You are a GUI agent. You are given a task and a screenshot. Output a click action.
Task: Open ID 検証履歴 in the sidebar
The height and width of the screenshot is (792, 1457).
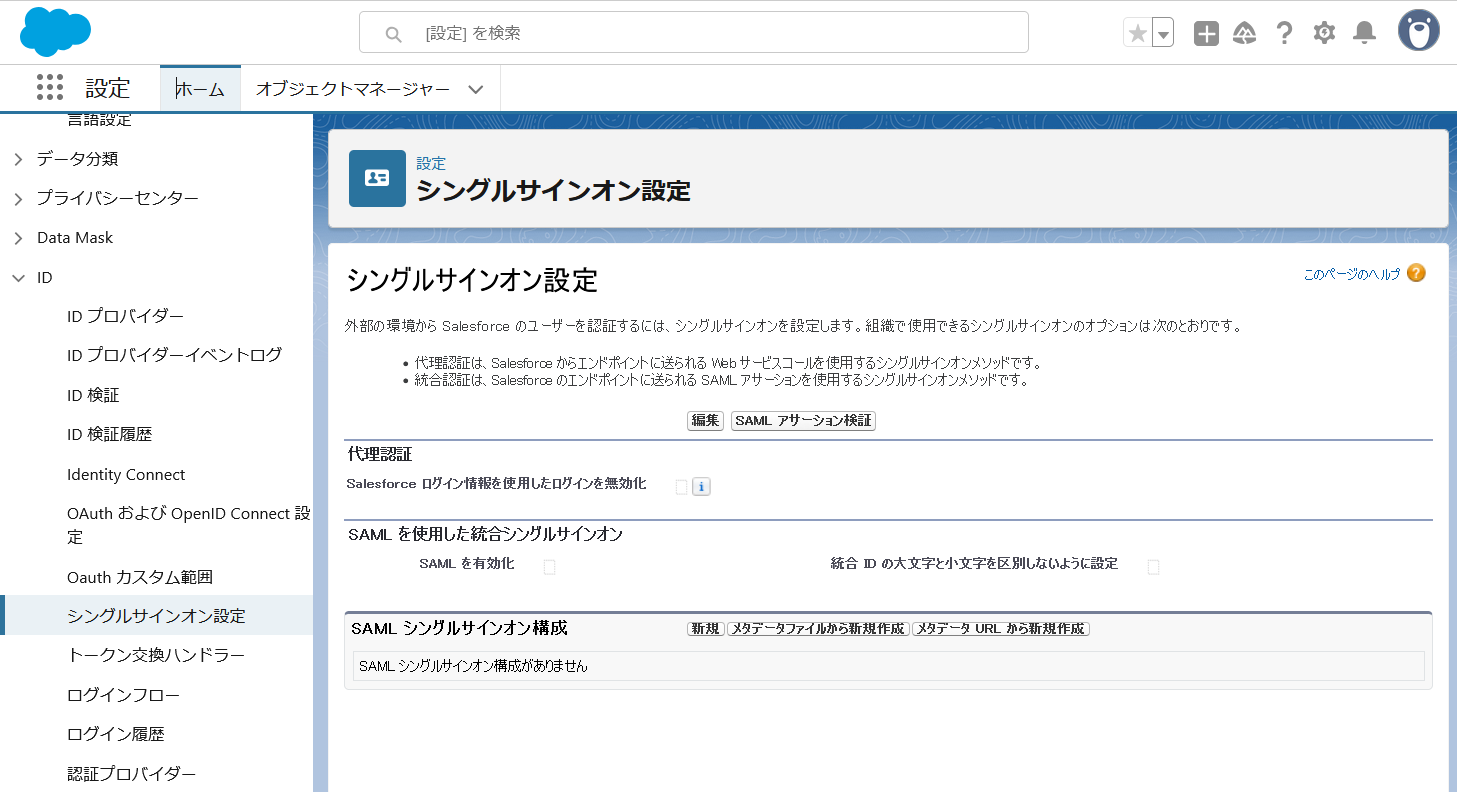tap(109, 434)
